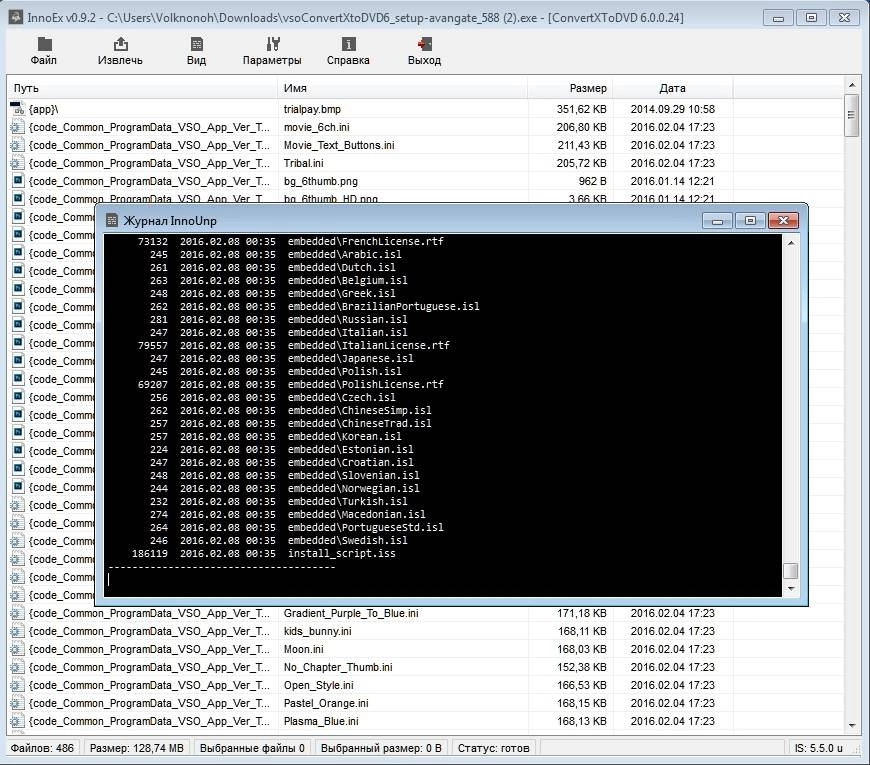Open the Вид view icon
Screen dimensions: 870x765
[196, 44]
